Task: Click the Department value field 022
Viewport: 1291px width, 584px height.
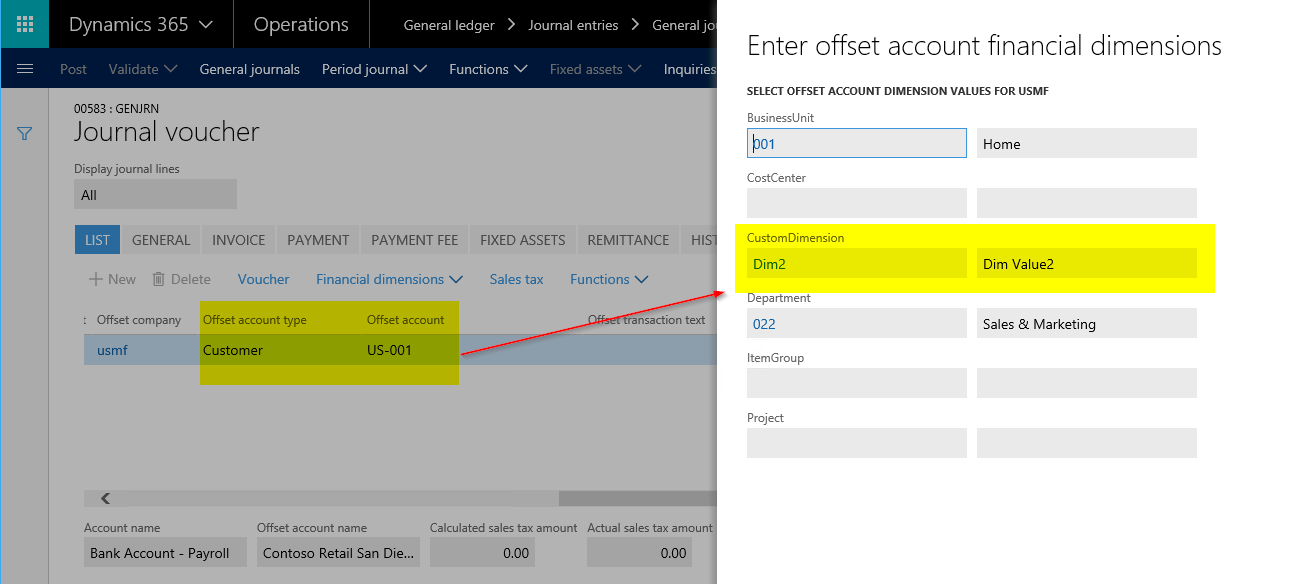Action: (x=857, y=323)
